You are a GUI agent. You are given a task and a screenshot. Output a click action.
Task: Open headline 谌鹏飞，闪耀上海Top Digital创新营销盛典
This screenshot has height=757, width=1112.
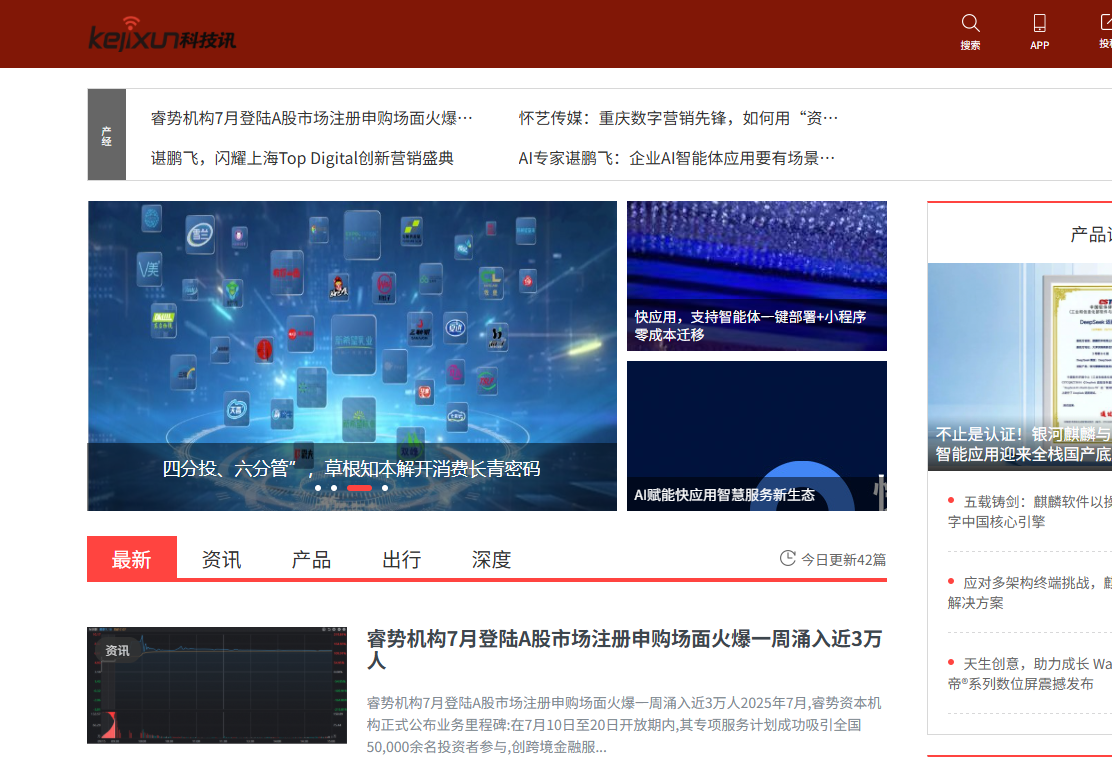(302, 158)
